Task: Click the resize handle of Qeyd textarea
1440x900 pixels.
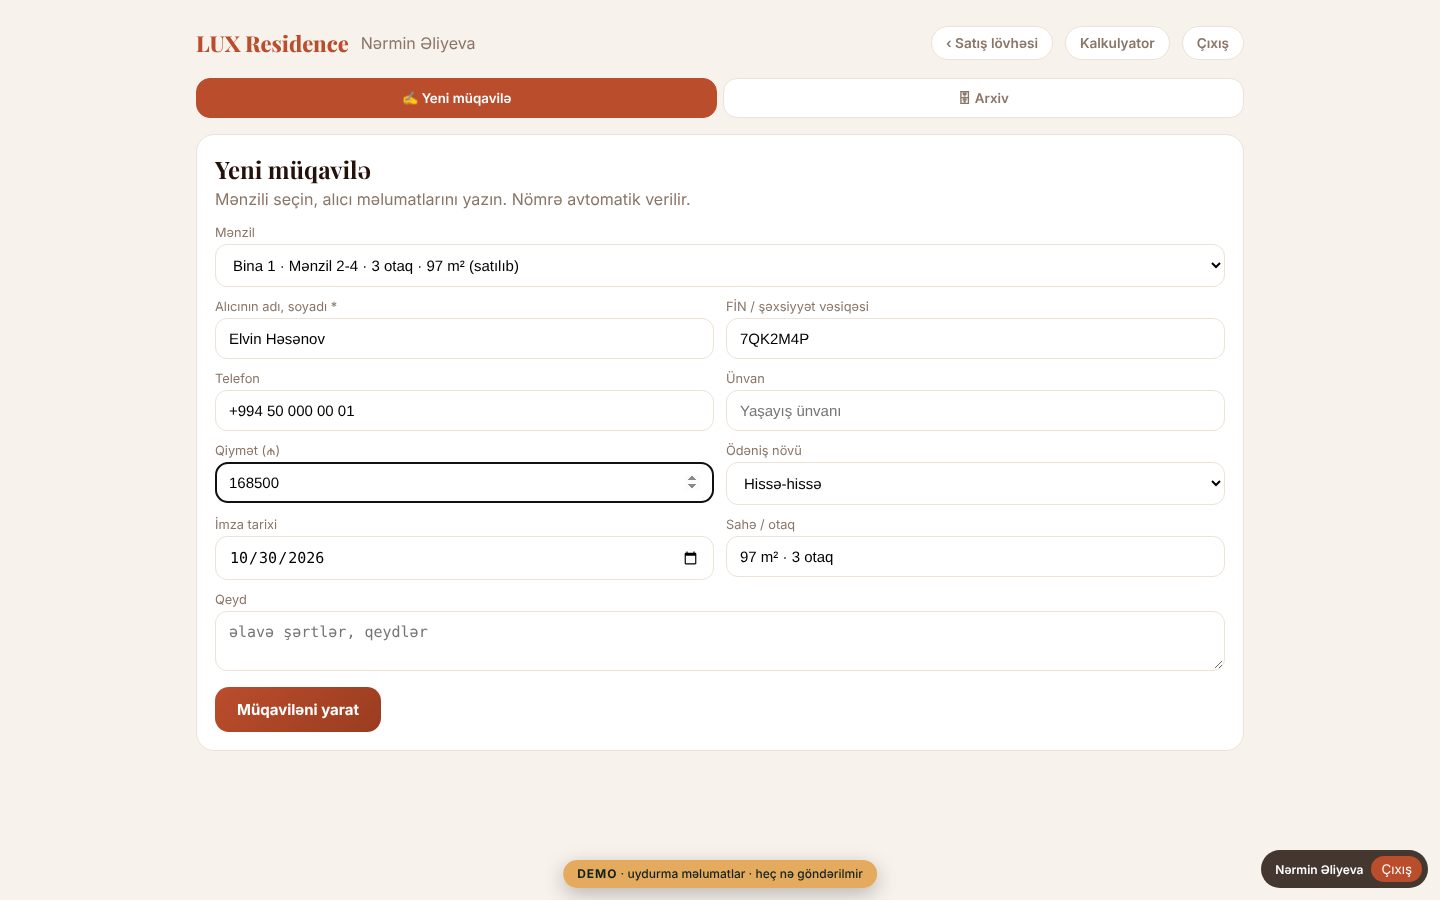Action: click(1217, 664)
